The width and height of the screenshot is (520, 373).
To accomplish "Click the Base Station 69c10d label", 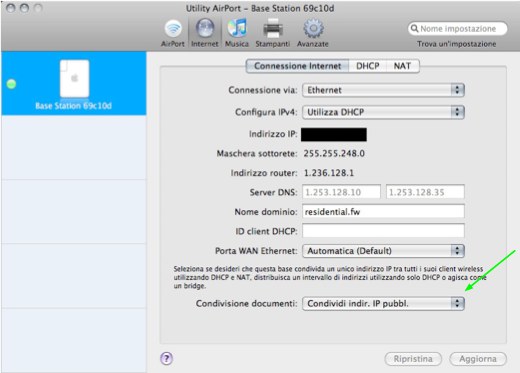I will pos(73,106).
